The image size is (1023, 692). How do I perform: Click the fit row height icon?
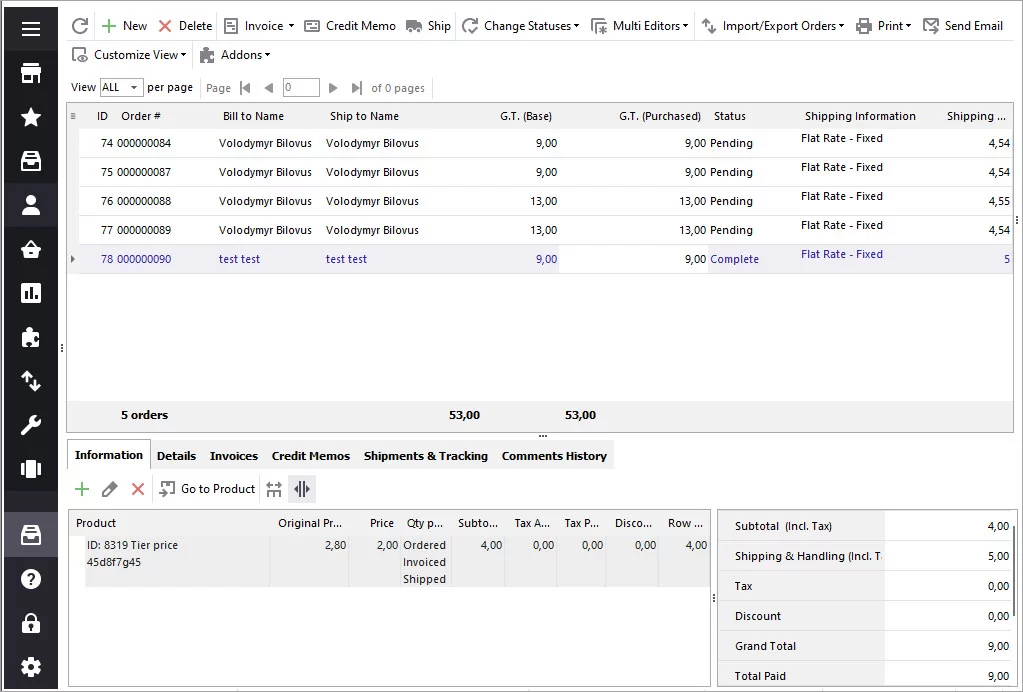[274, 489]
